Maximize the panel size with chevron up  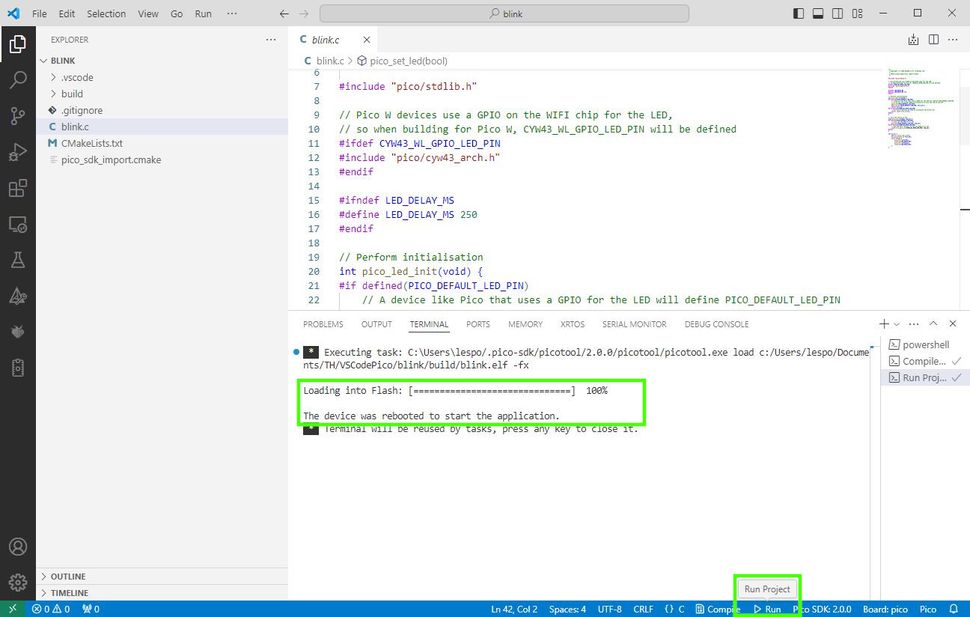pos(934,324)
